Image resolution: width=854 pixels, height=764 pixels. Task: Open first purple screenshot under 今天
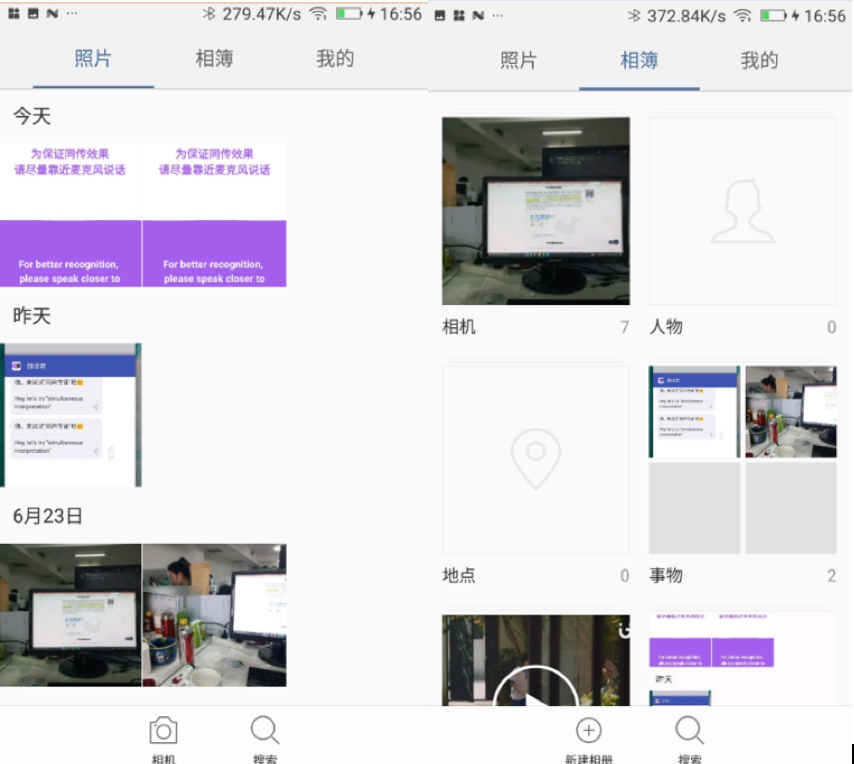70,215
